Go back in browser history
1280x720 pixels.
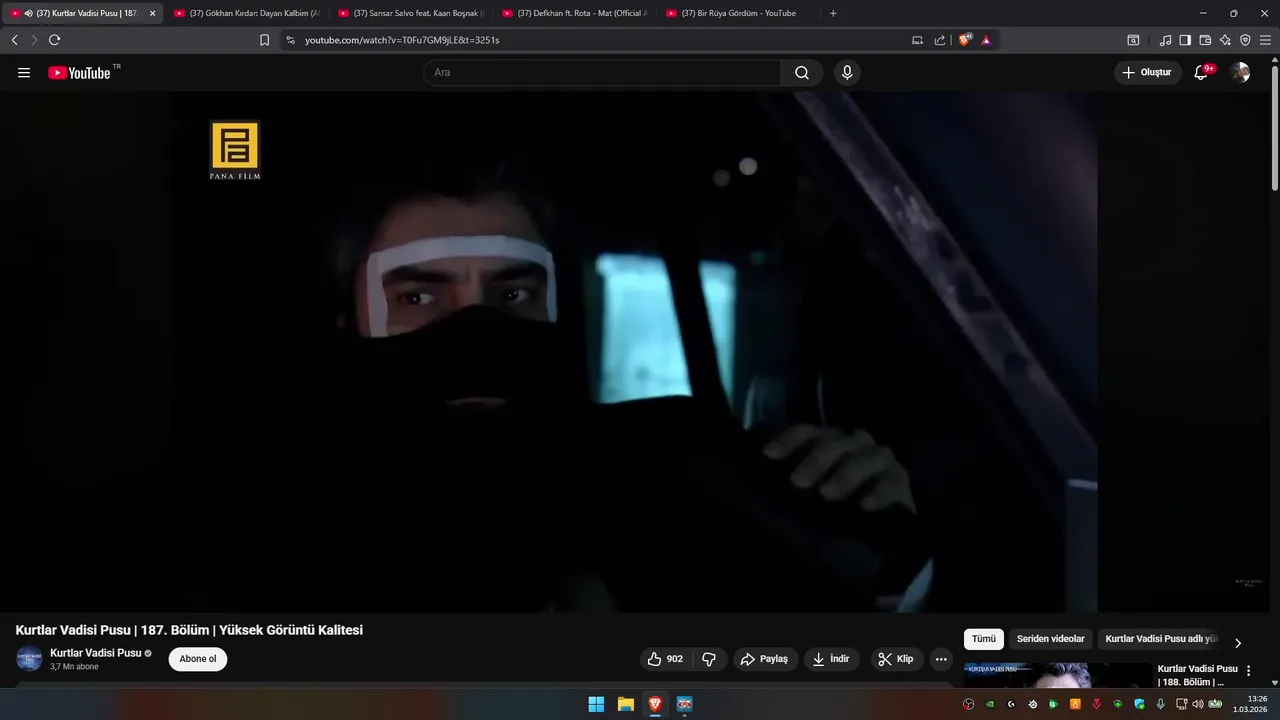coord(14,40)
